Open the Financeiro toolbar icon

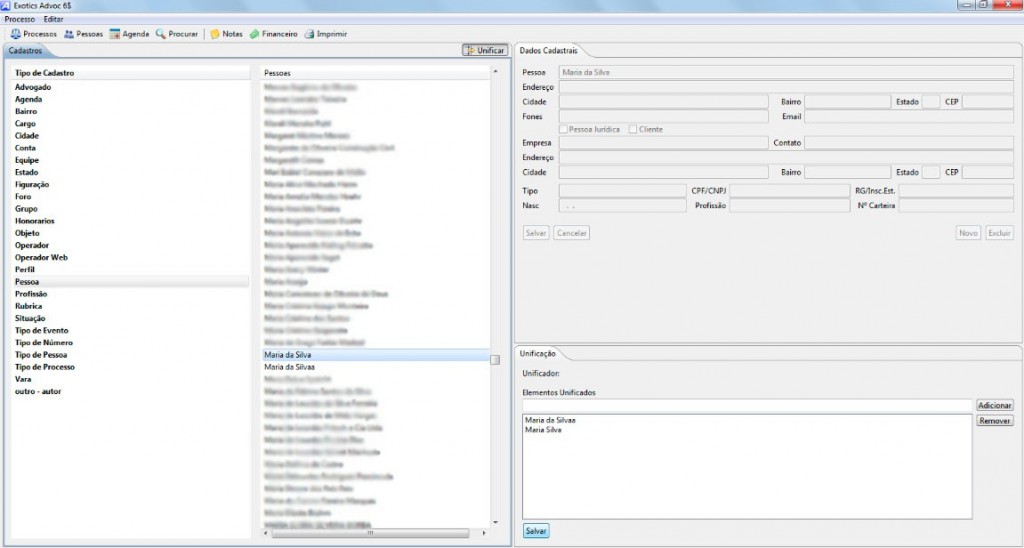[255, 34]
